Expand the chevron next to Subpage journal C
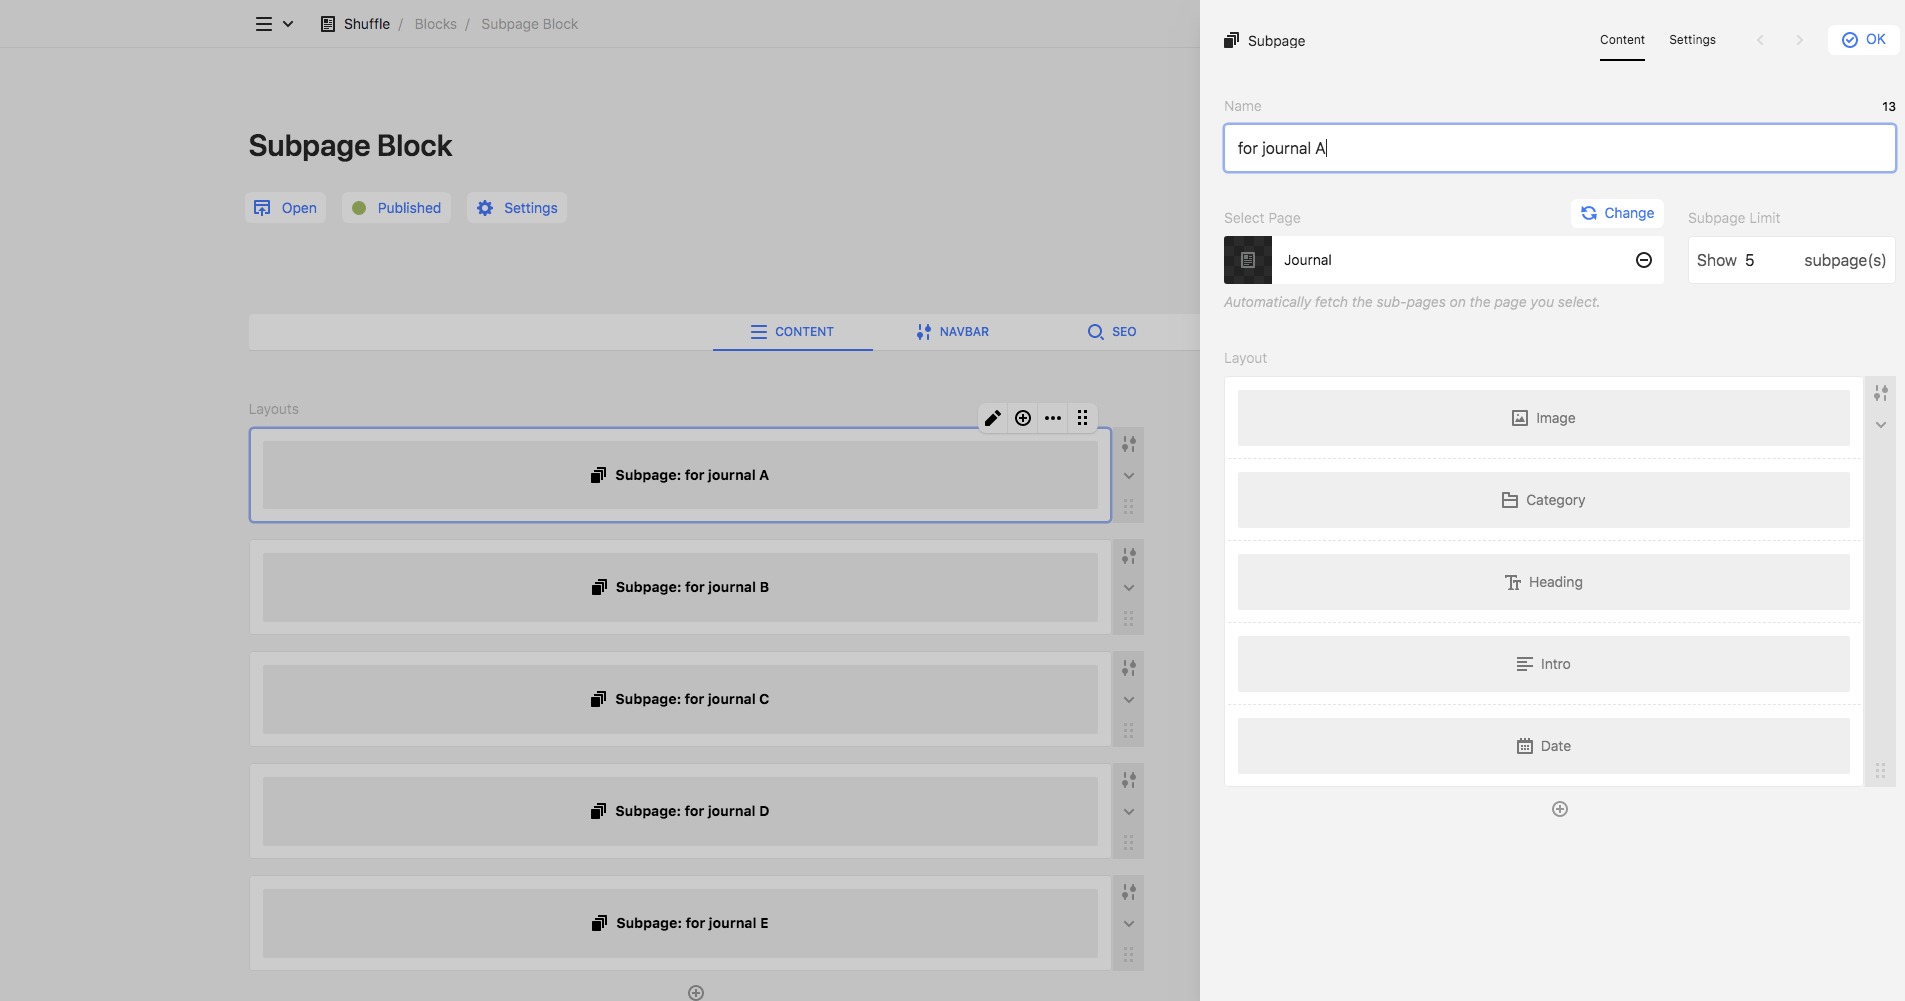1905x1001 pixels. pos(1129,700)
